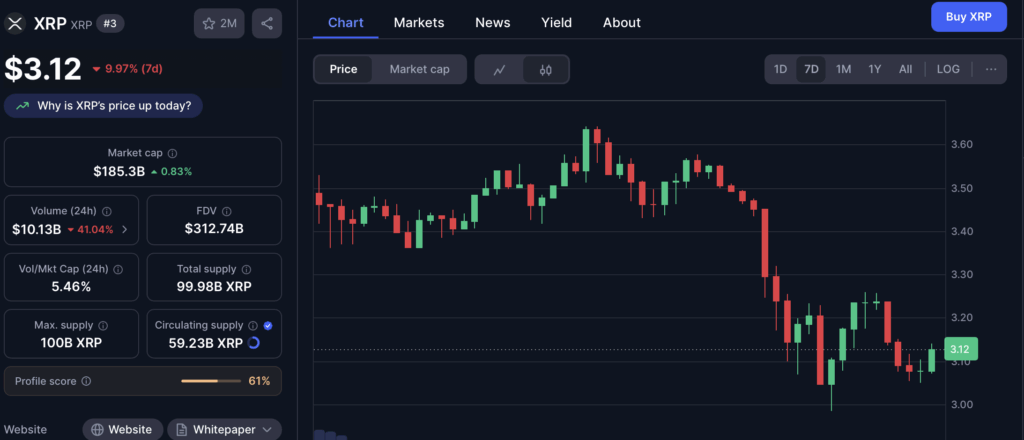
Task: Click Why is XRP's price up today
Action: tap(103, 106)
